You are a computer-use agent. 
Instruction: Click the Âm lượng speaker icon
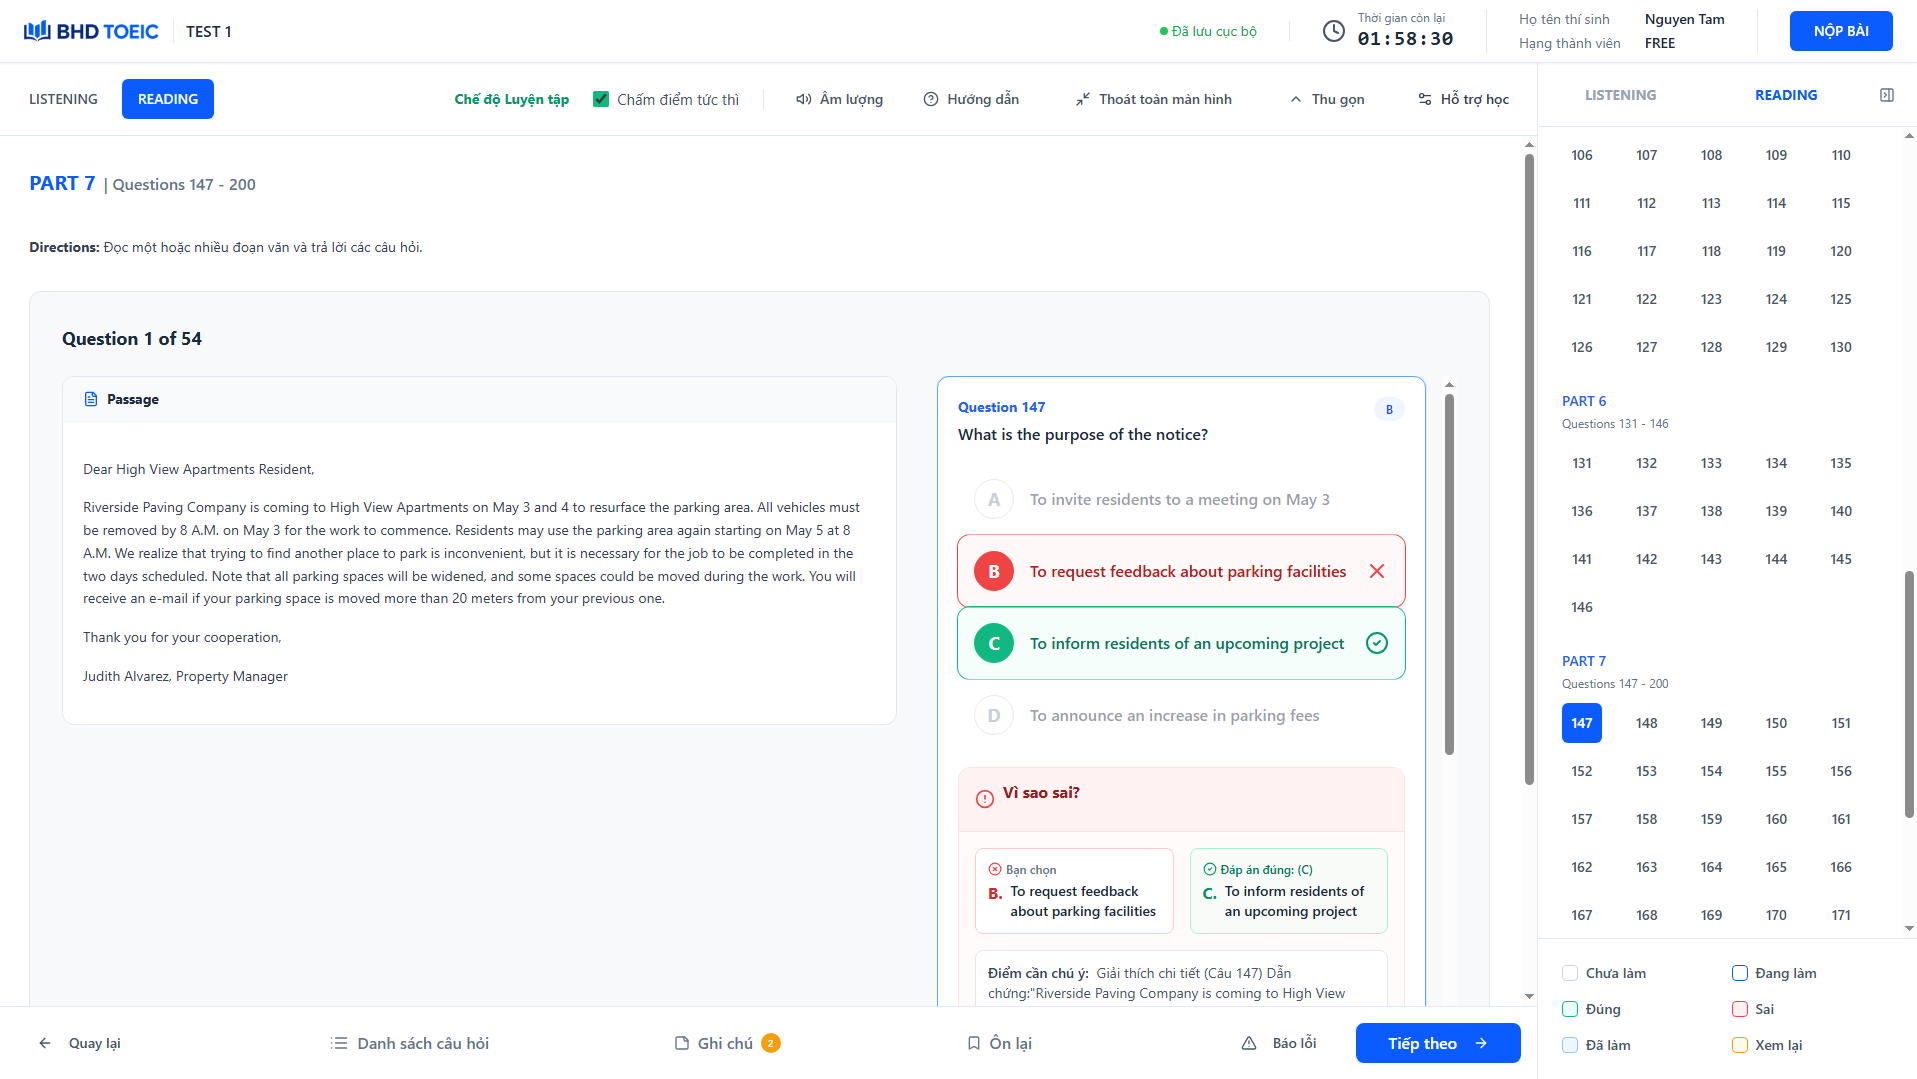(803, 99)
